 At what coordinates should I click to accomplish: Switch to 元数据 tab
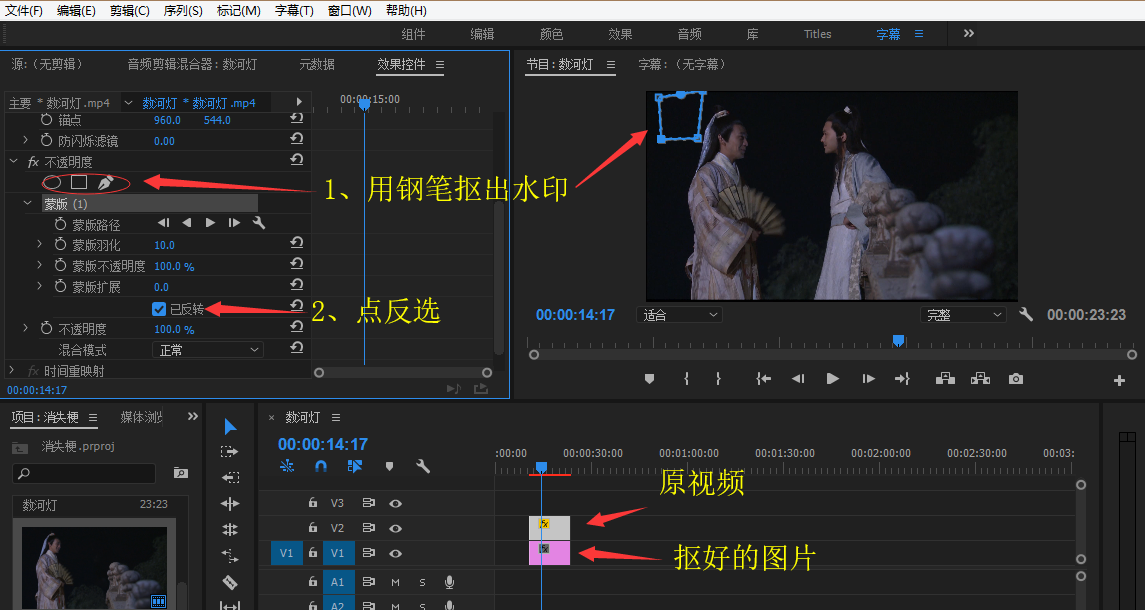[x=317, y=64]
